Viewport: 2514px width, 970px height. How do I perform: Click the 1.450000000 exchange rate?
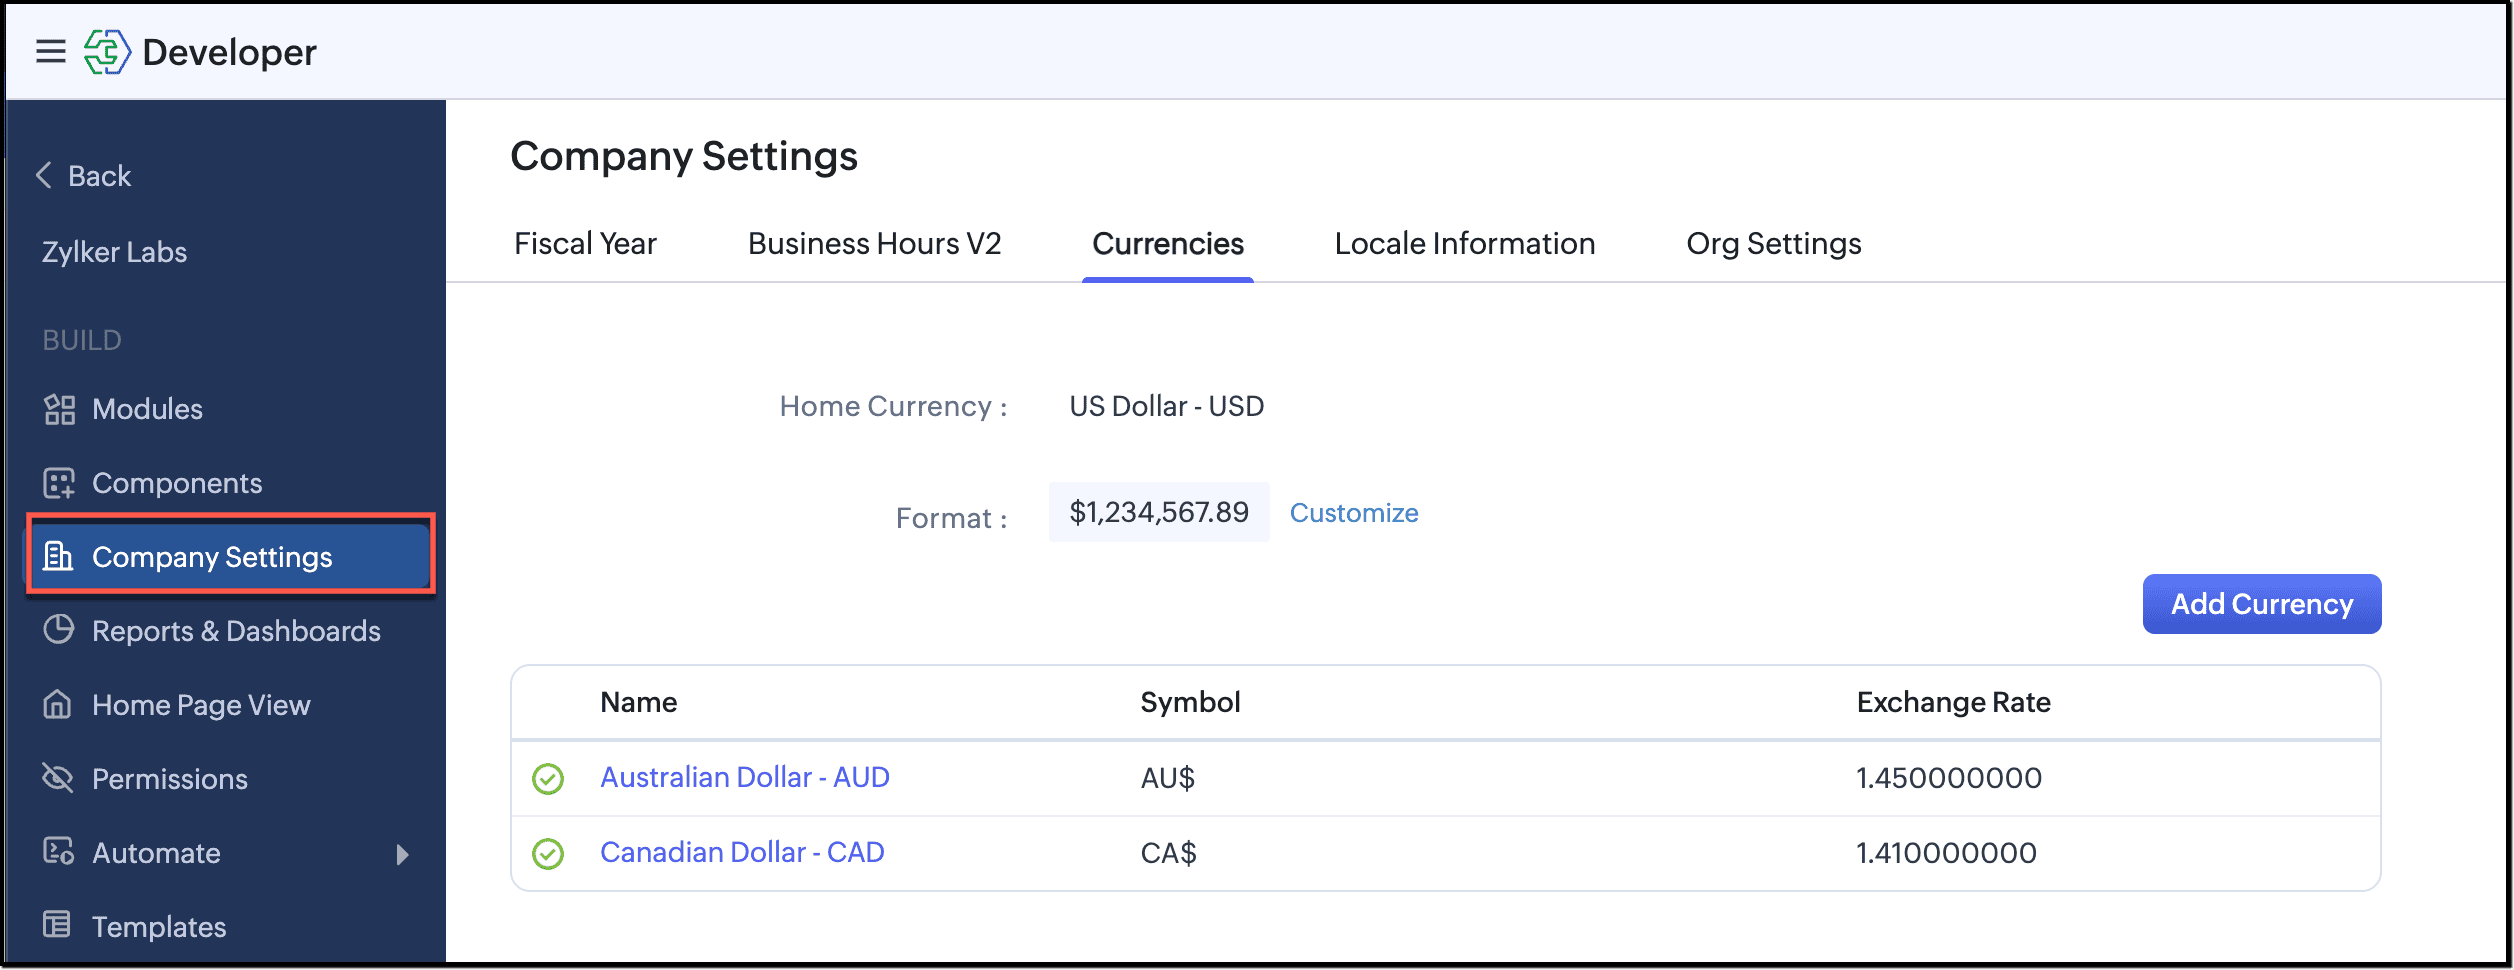[x=1949, y=778]
